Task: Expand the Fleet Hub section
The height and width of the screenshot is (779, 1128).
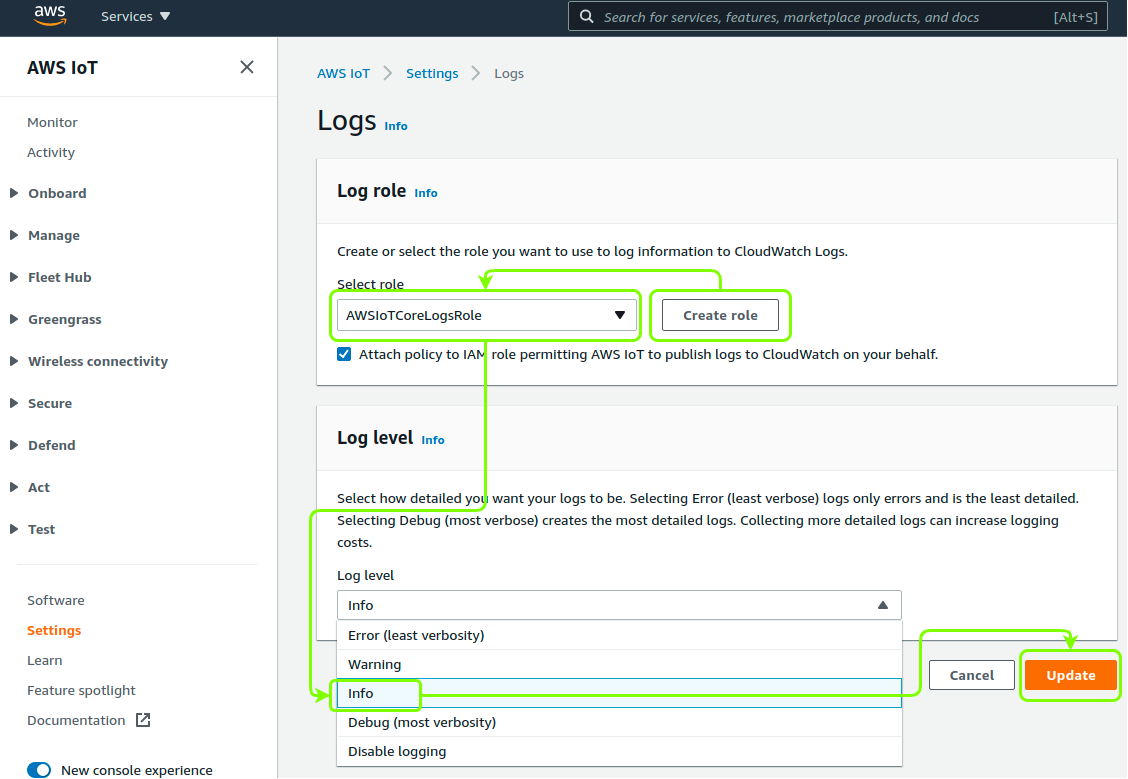Action: (59, 278)
